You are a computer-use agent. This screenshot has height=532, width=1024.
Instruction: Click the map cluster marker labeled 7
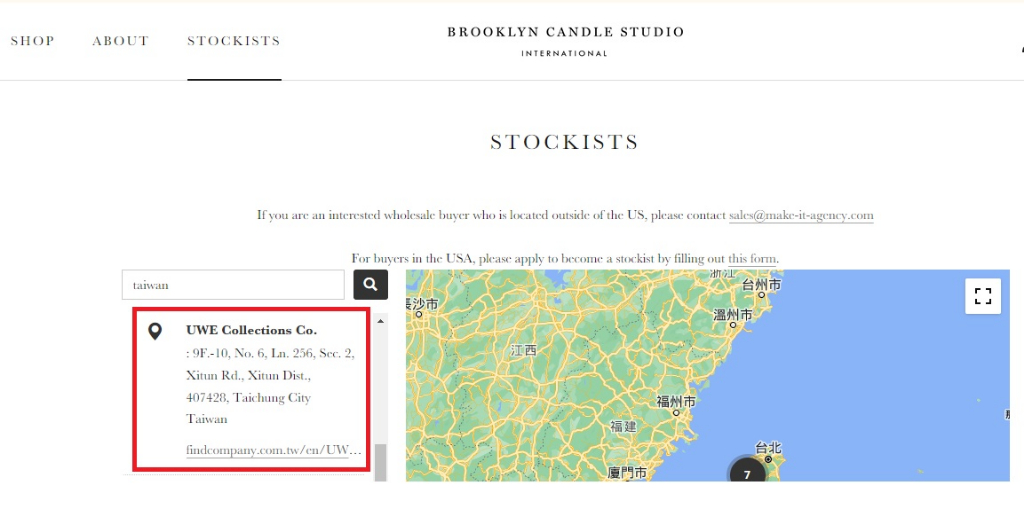(746, 473)
